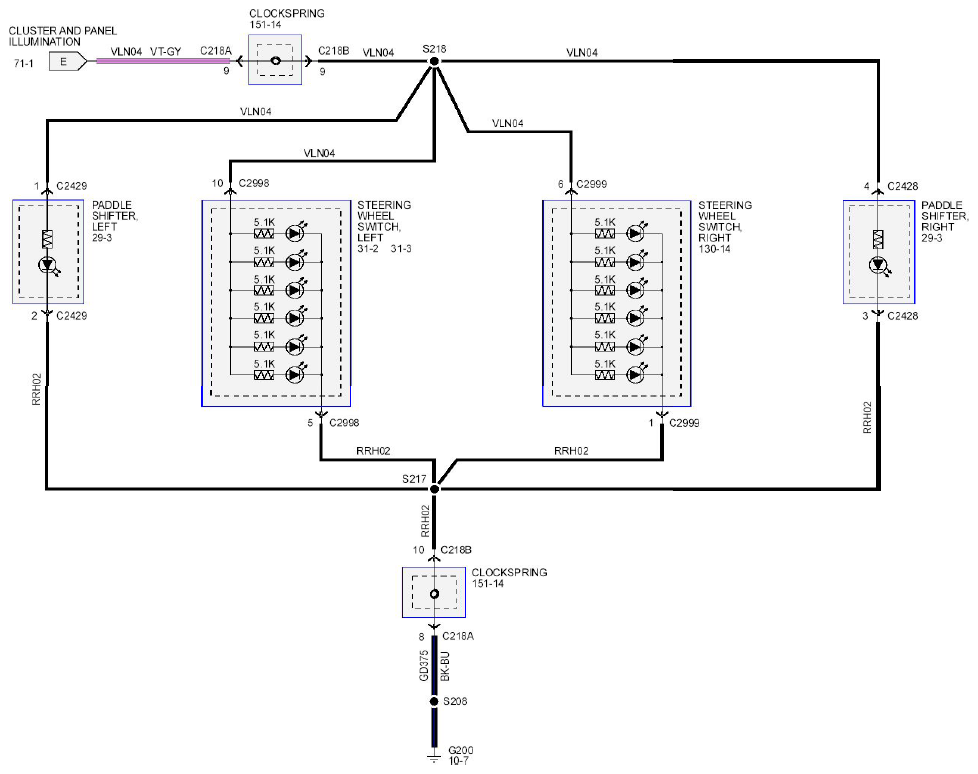Image resolution: width=978 pixels, height=774 pixels.
Task: Click the "10-7" reference below G200
Action: coord(458,761)
